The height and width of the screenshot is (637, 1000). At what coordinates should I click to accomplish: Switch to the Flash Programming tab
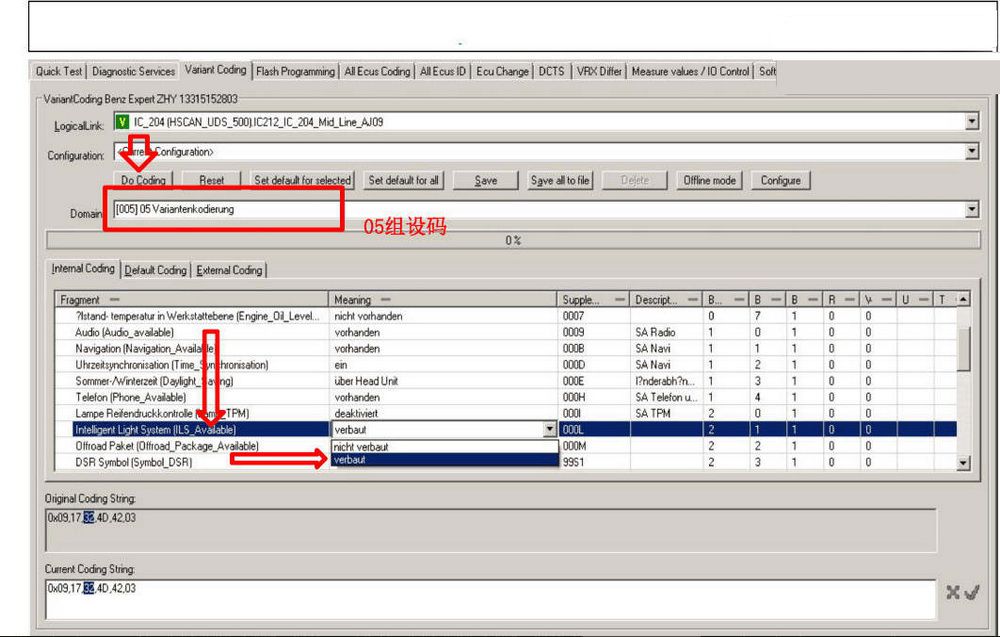click(295, 71)
